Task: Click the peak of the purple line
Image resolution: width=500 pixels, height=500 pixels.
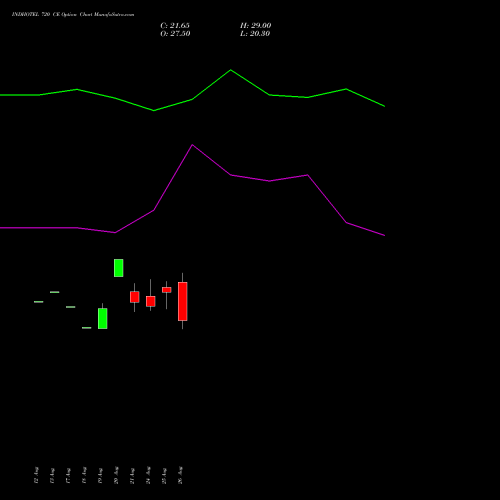Action: 192,145
